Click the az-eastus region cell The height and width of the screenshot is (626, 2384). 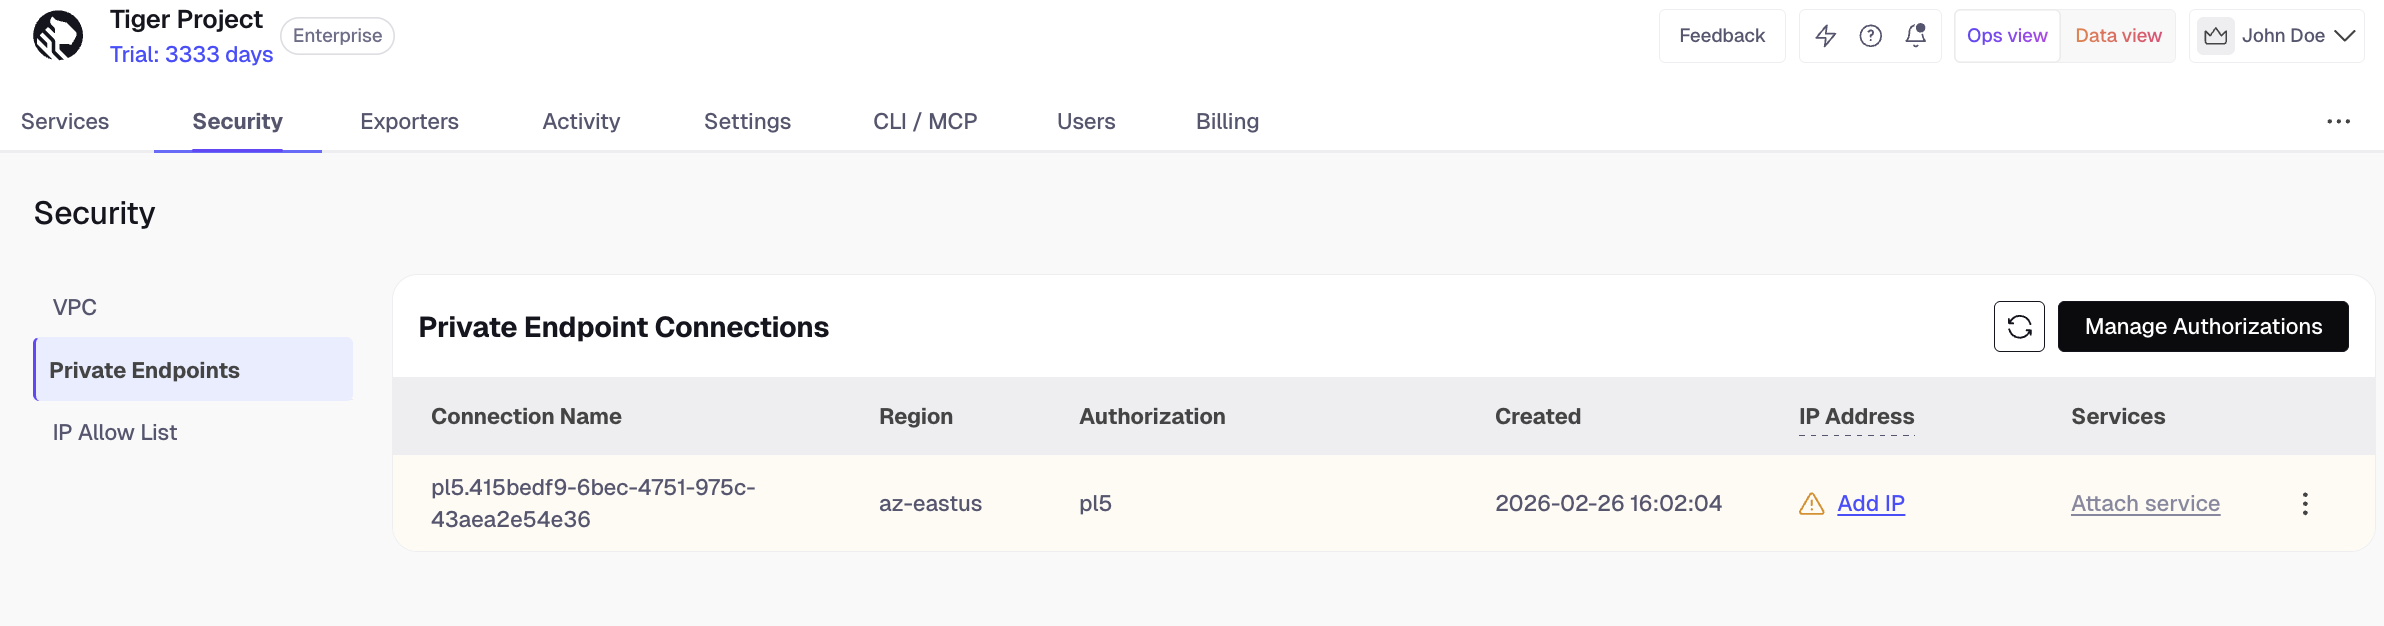(930, 503)
